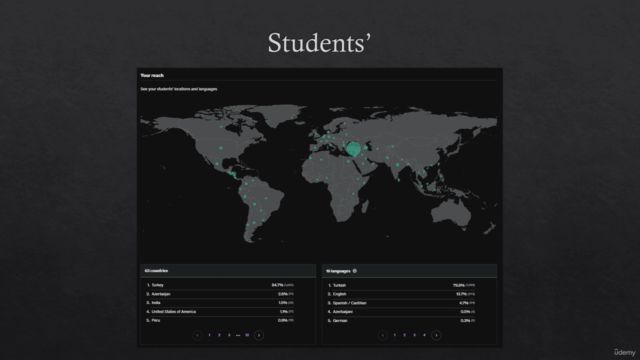Select the English language row
The height and width of the screenshot is (360, 640).
[x=401, y=294]
